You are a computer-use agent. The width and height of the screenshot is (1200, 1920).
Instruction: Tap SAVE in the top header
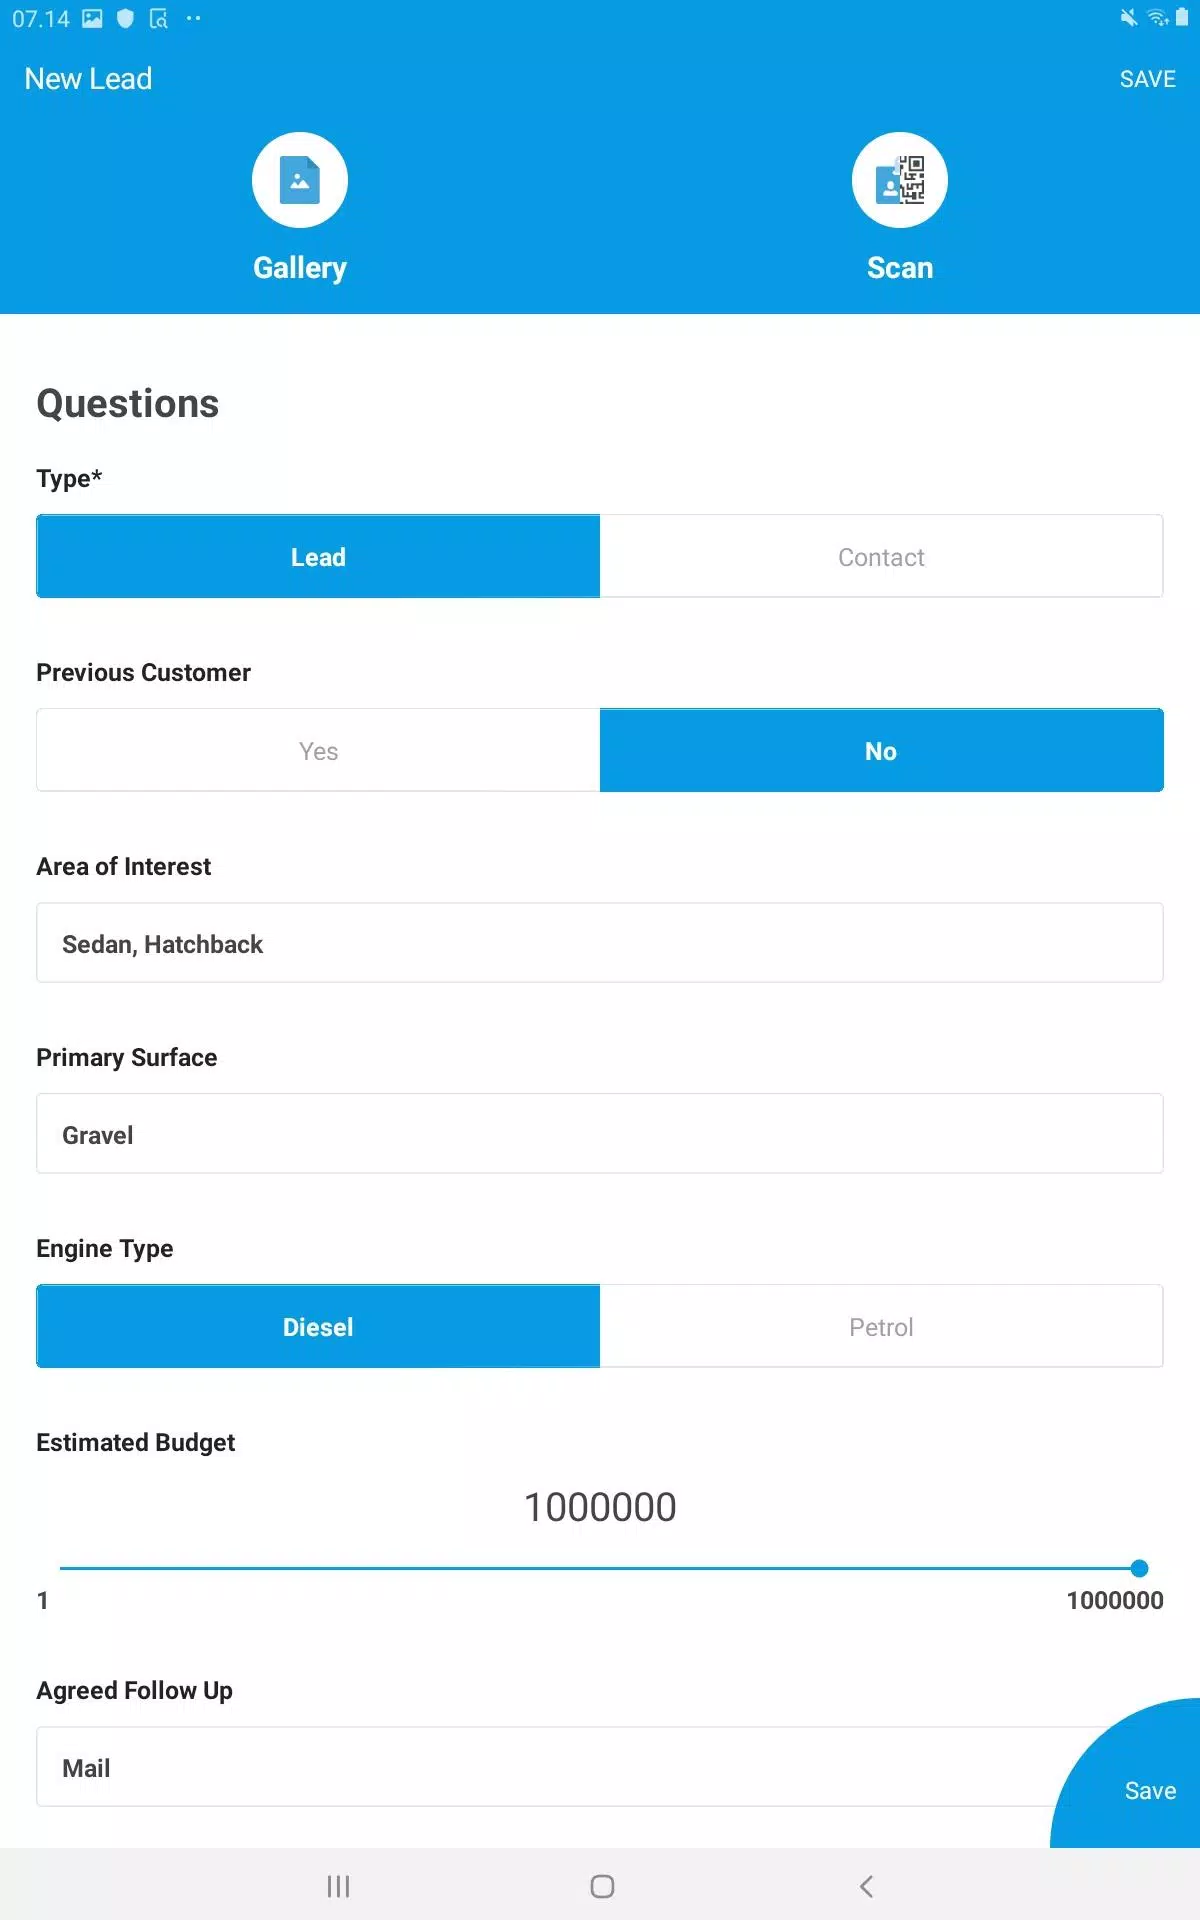[x=1147, y=79]
